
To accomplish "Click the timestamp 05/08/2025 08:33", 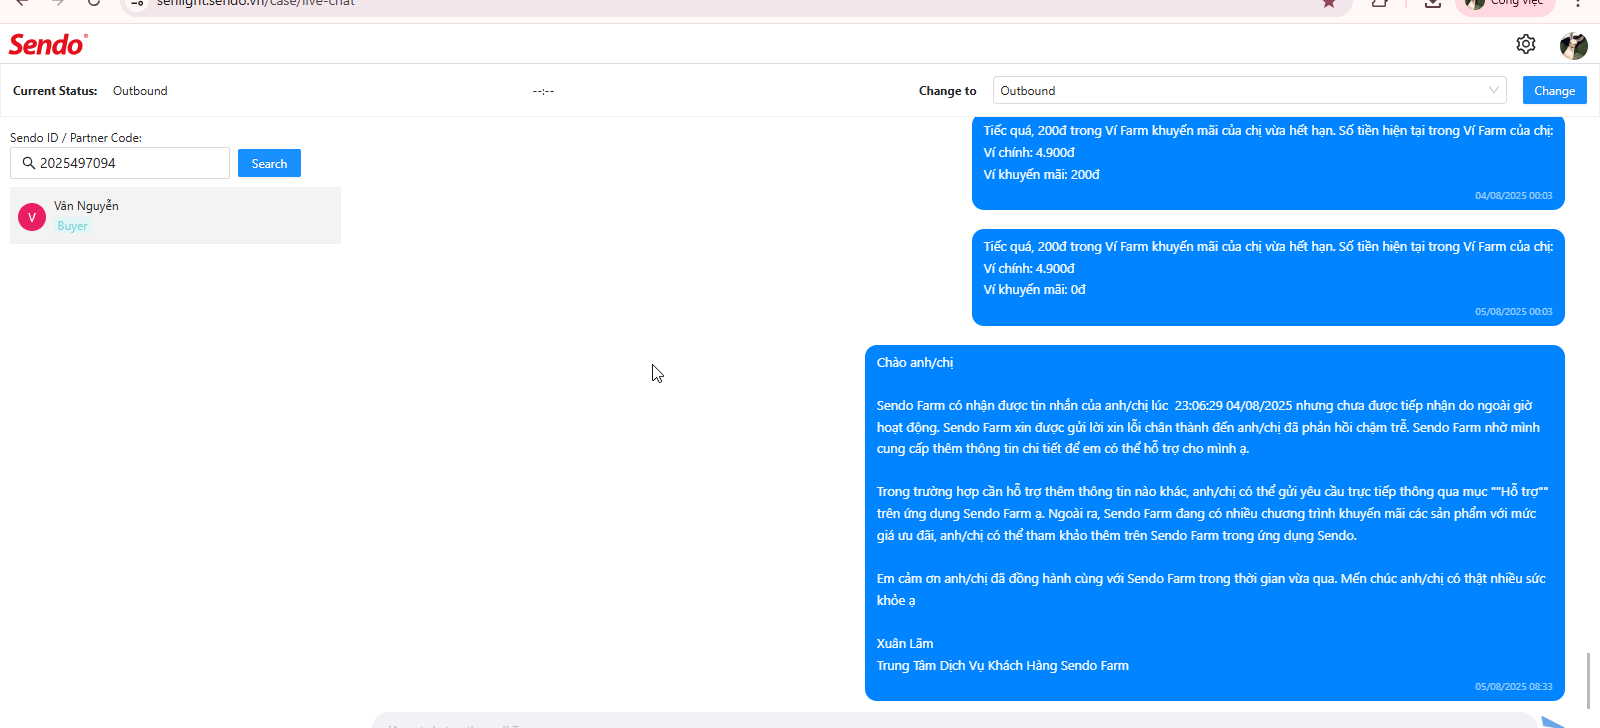I will pos(1513,687).
